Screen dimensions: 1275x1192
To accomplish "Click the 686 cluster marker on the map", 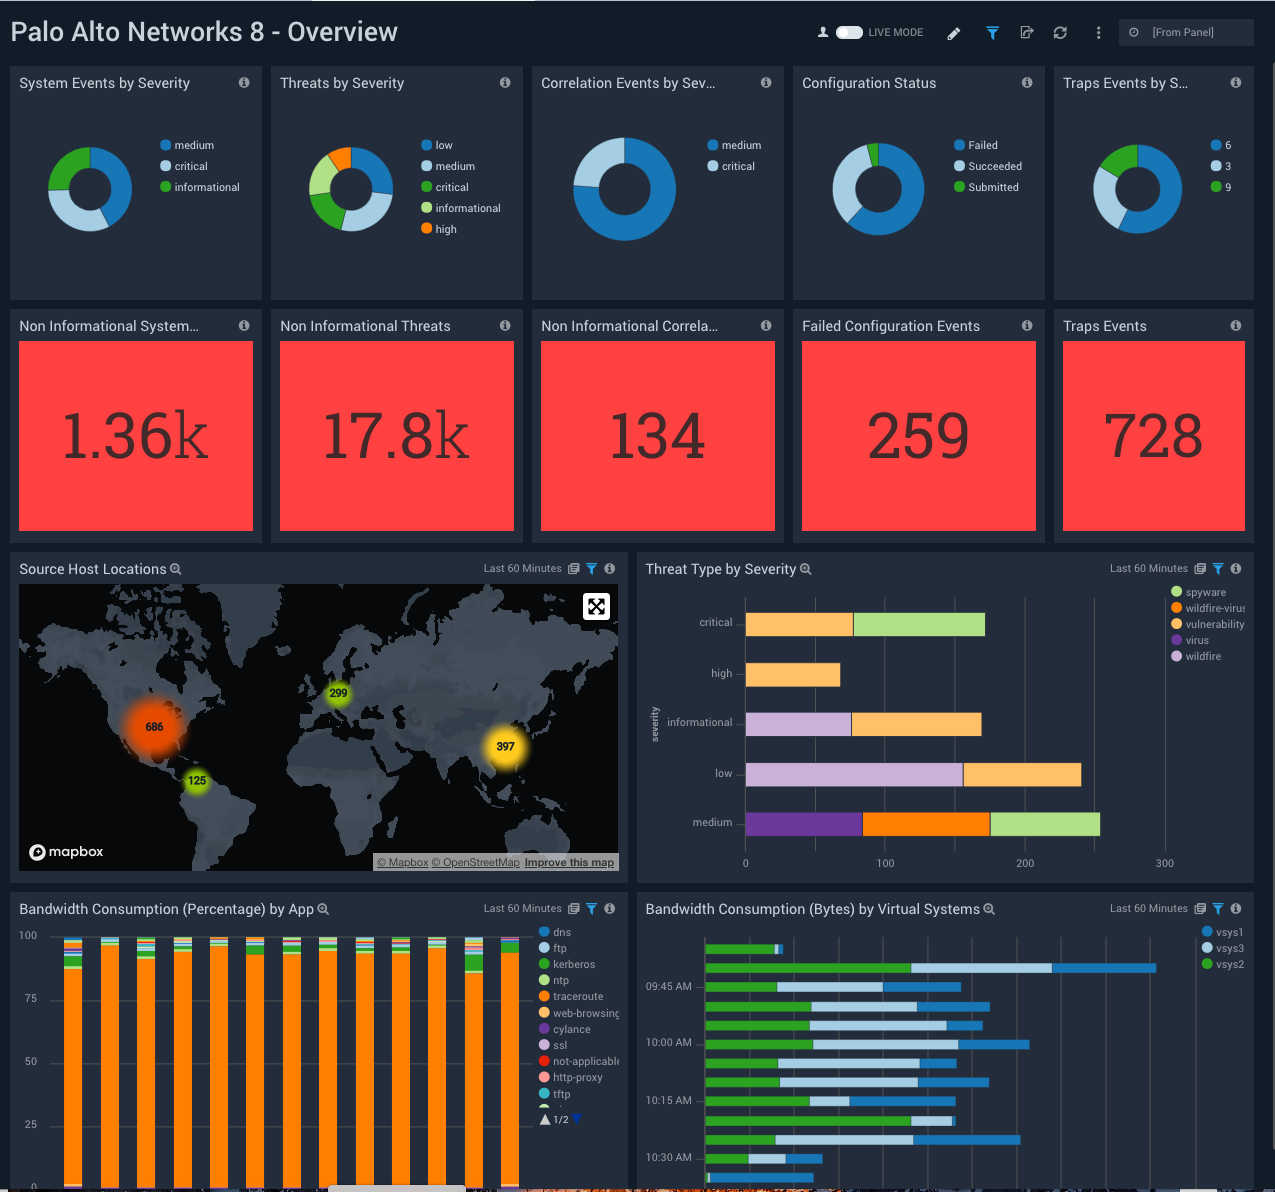I will pos(154,727).
